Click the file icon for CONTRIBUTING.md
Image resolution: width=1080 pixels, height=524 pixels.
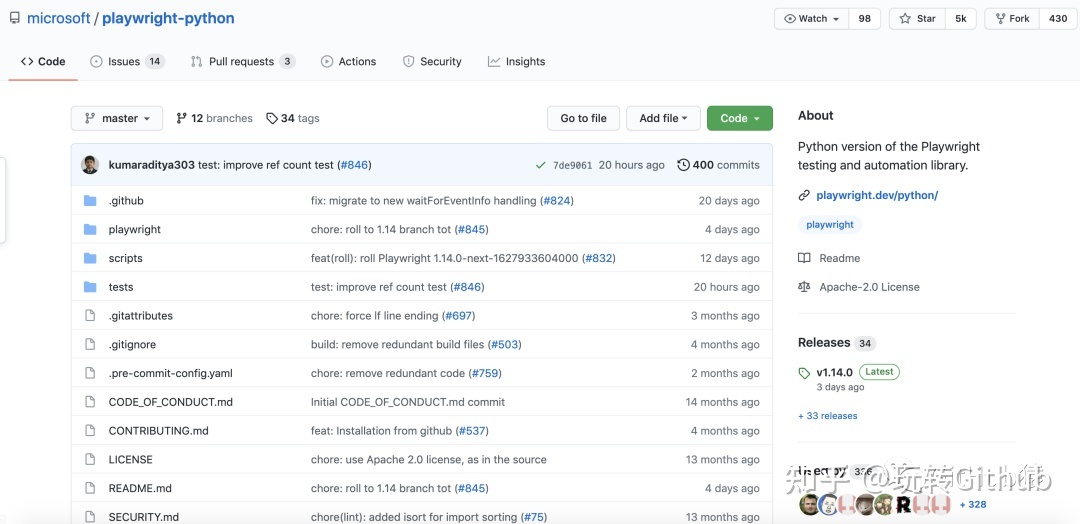90,430
